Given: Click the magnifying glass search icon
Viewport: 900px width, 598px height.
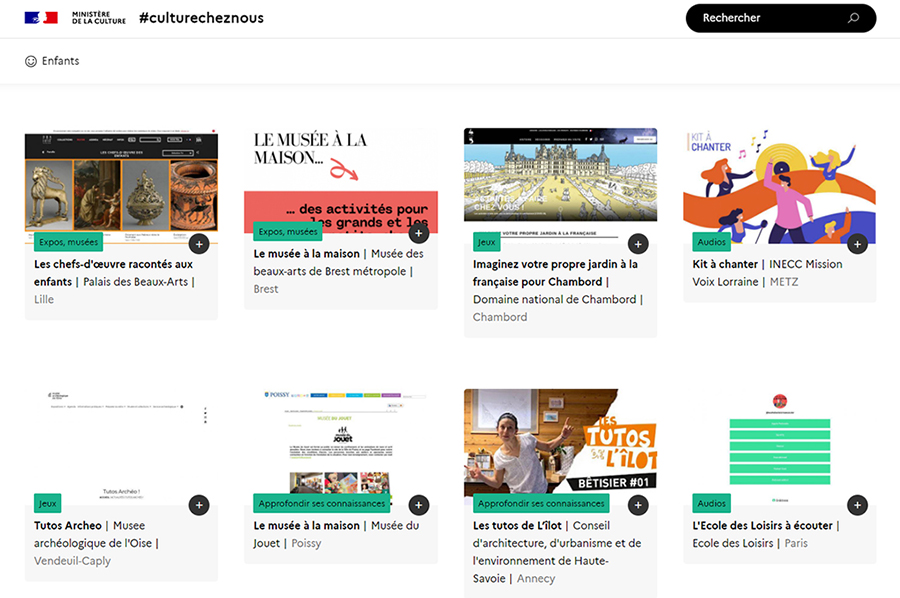Looking at the screenshot, I should coord(854,18).
